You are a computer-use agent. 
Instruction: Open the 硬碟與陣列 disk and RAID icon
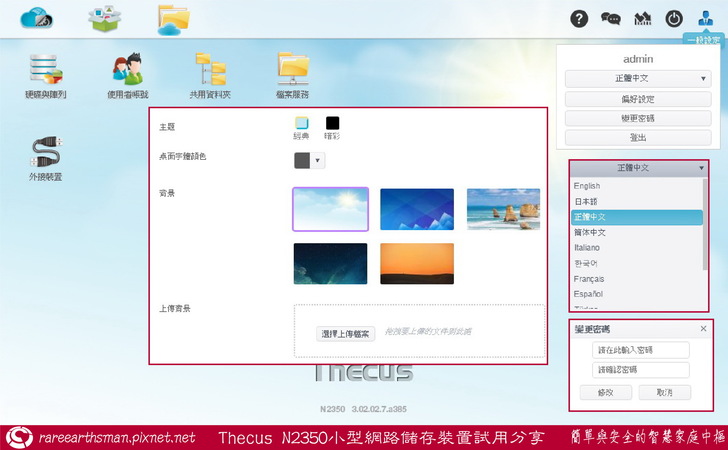click(47, 70)
